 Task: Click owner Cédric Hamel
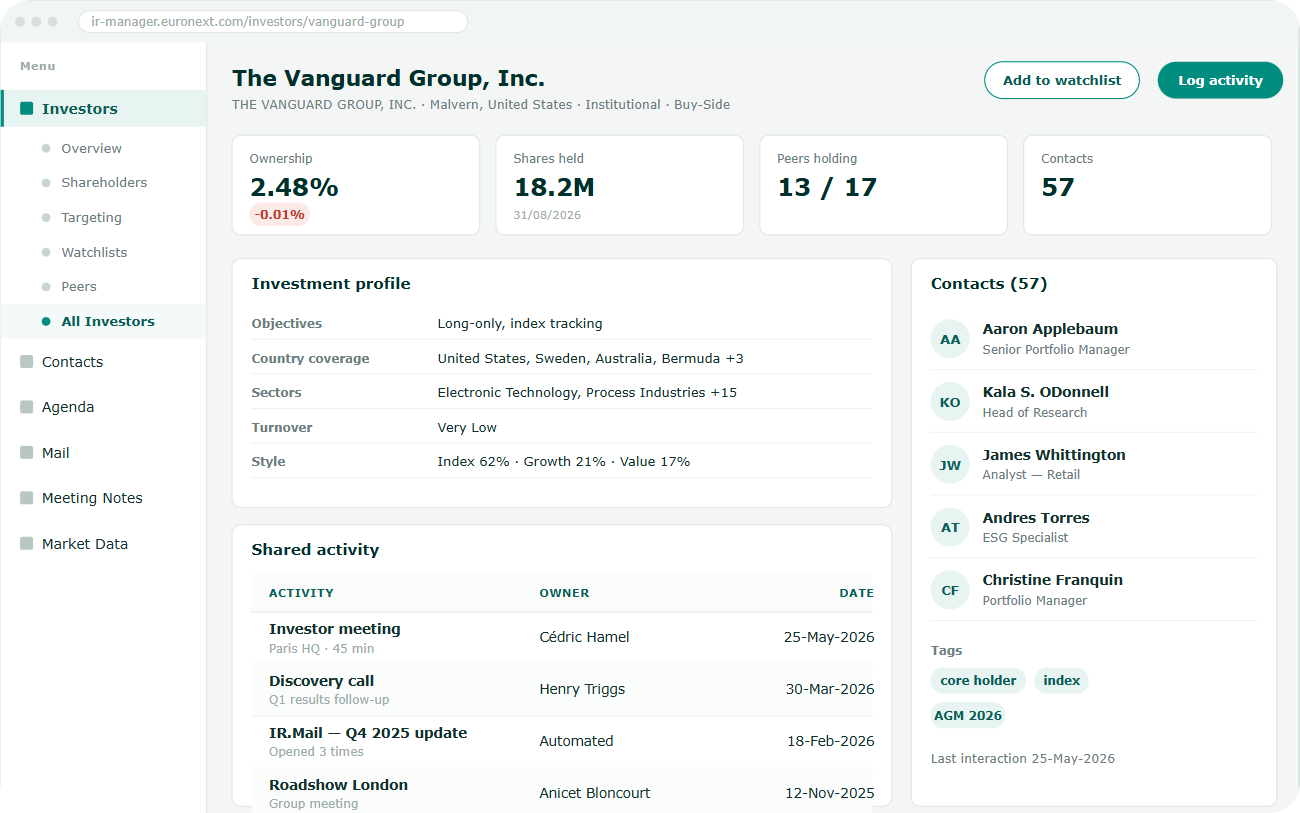tap(584, 637)
